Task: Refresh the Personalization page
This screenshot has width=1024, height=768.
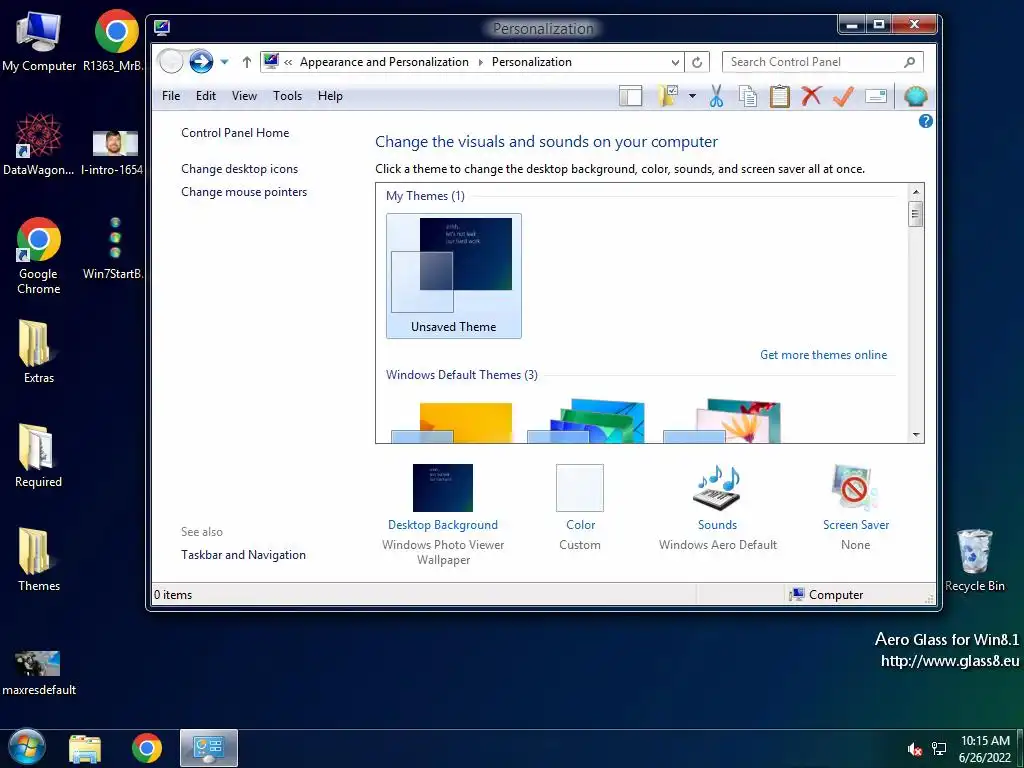Action: [x=697, y=63]
